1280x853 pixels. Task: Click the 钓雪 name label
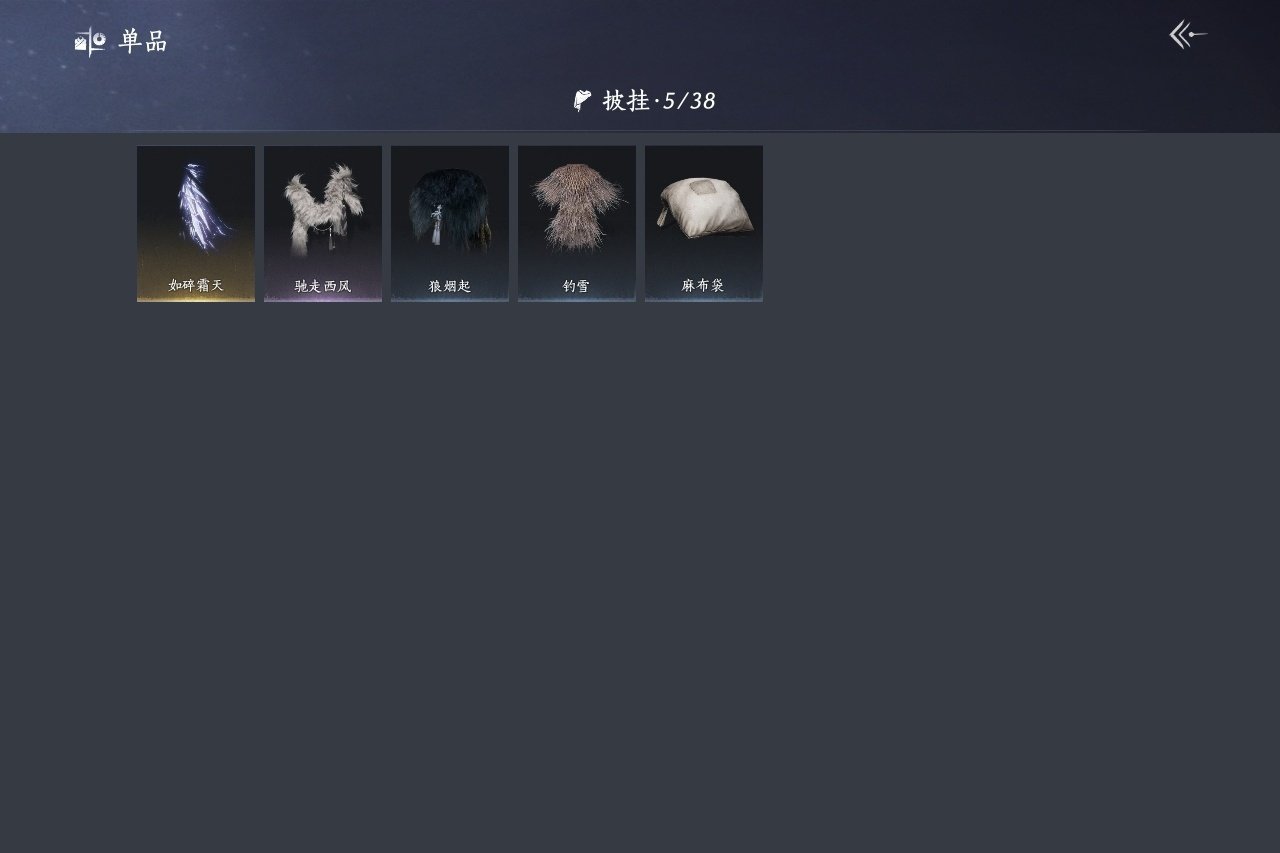(x=577, y=286)
